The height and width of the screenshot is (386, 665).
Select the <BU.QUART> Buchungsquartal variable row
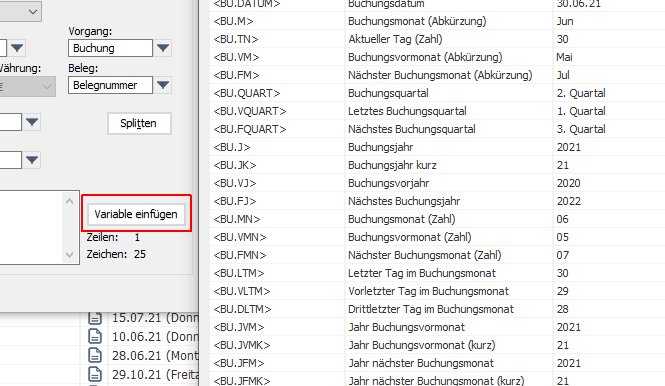[437, 93]
